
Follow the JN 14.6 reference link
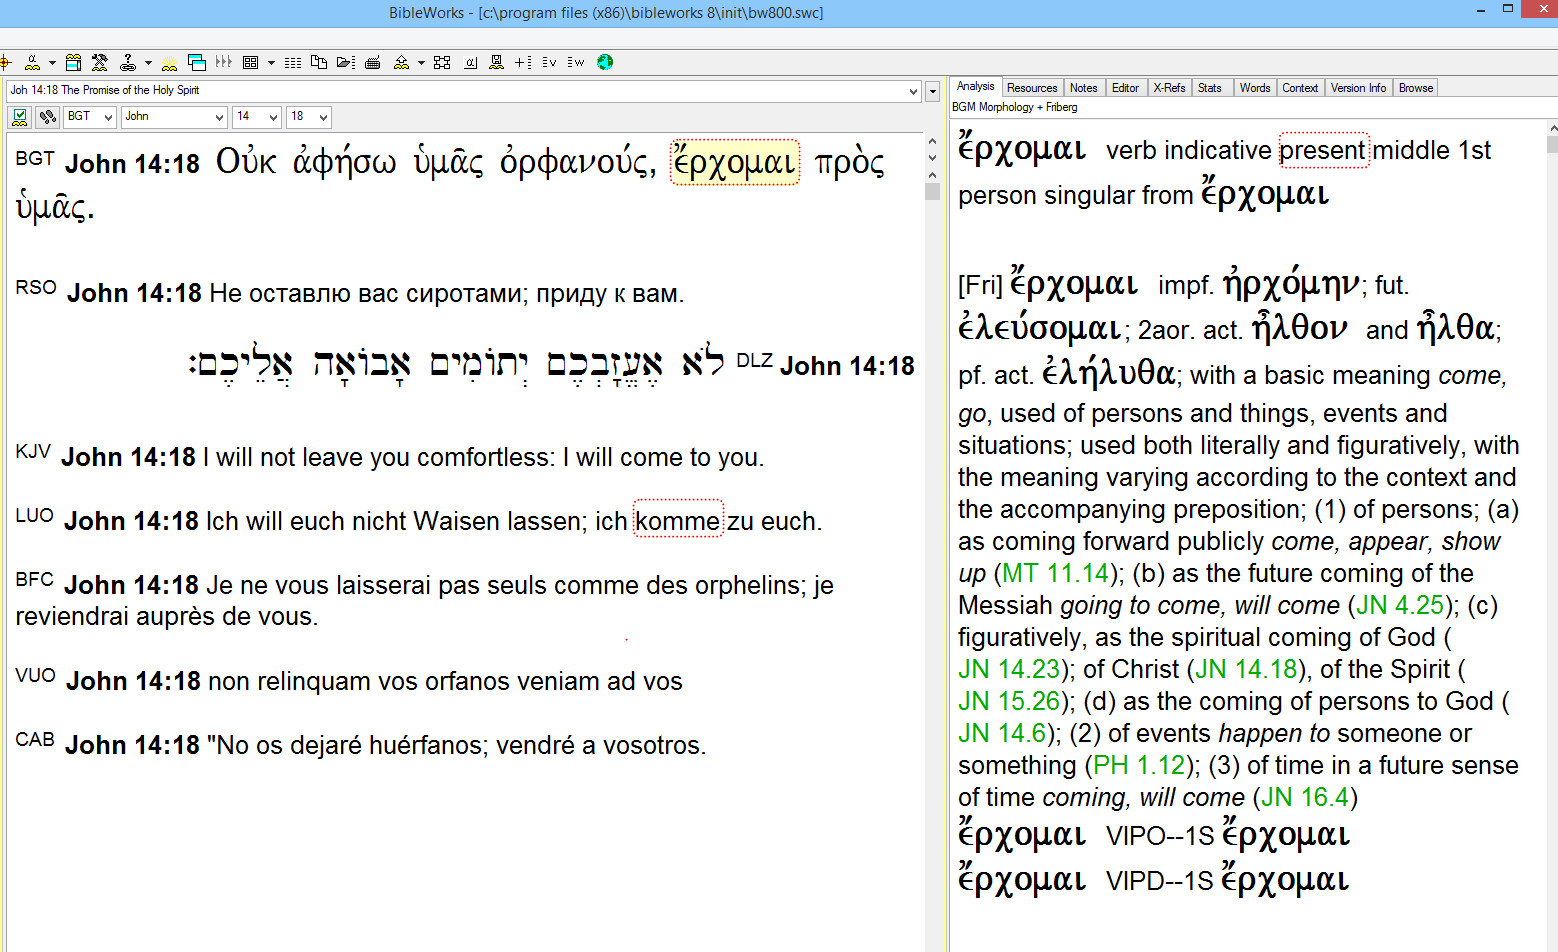(x=1002, y=733)
